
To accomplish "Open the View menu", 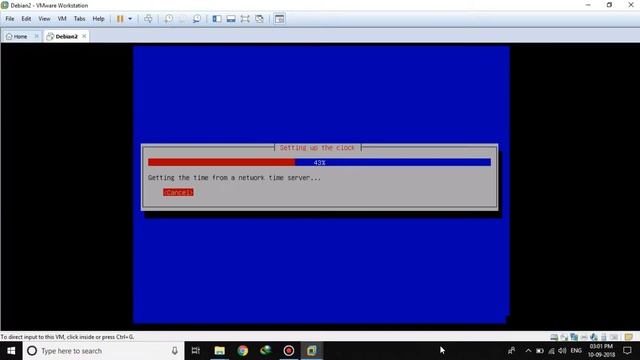I will click(44, 19).
